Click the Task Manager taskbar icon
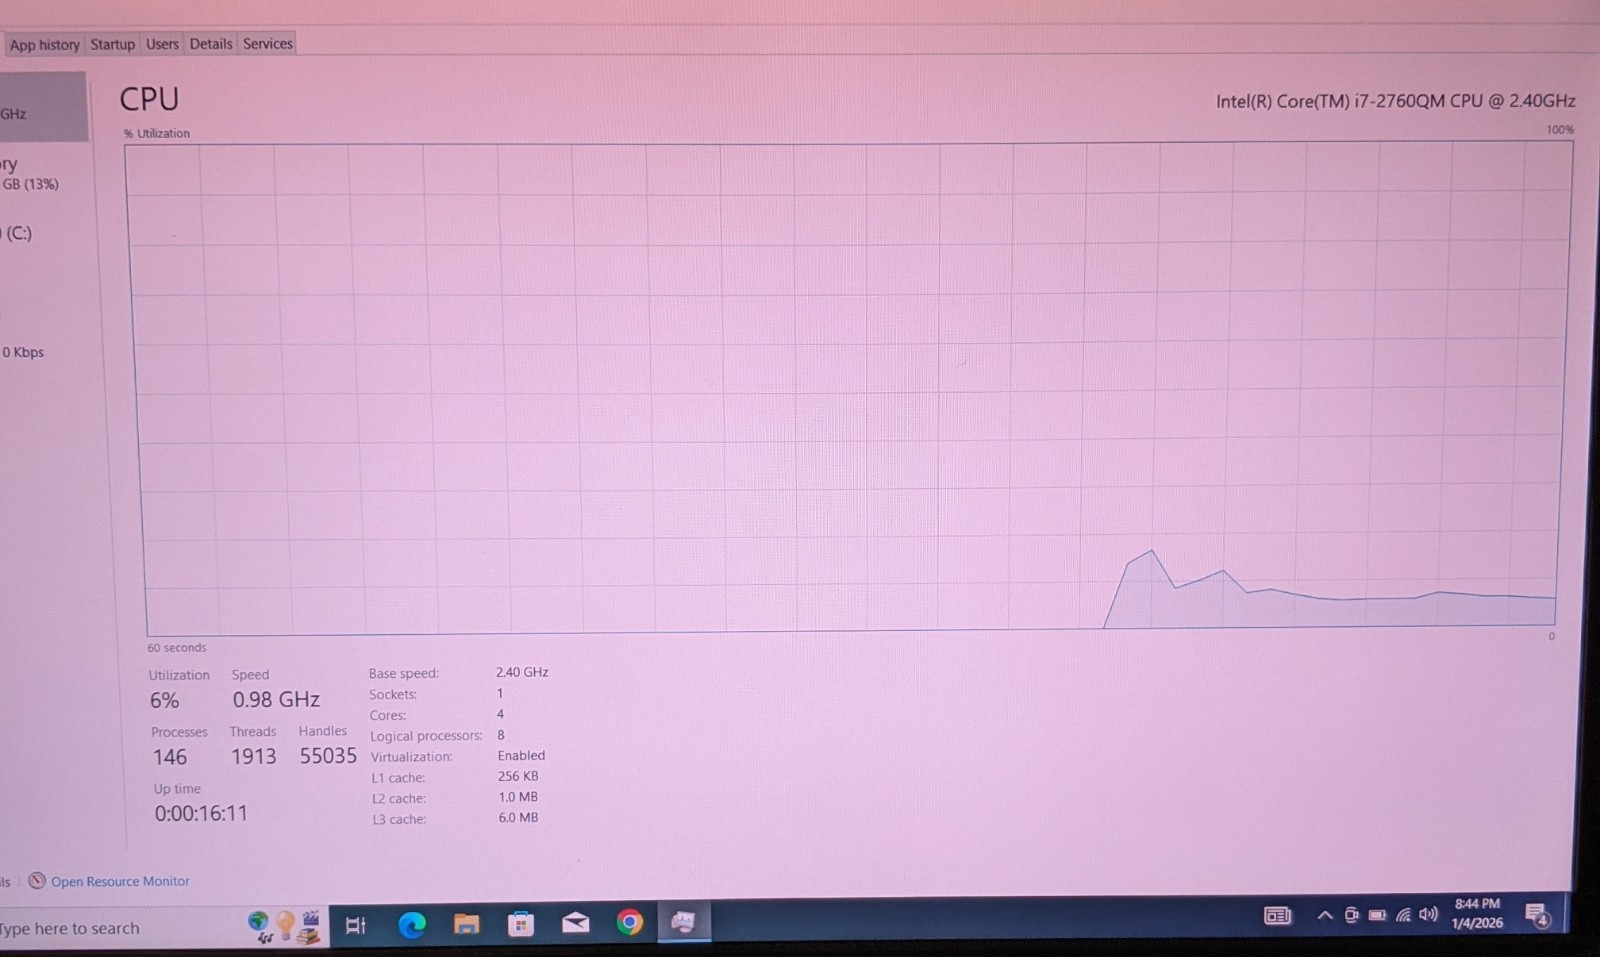The width and height of the screenshot is (1600, 957). coord(684,922)
